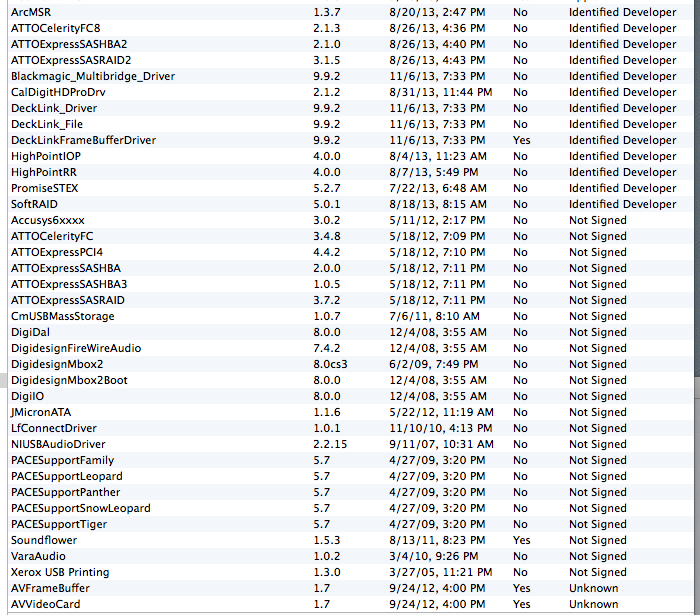Viewport: 700px width, 615px height.
Task: Select the ATTOExpressSASRAID2 row
Action: [350, 60]
